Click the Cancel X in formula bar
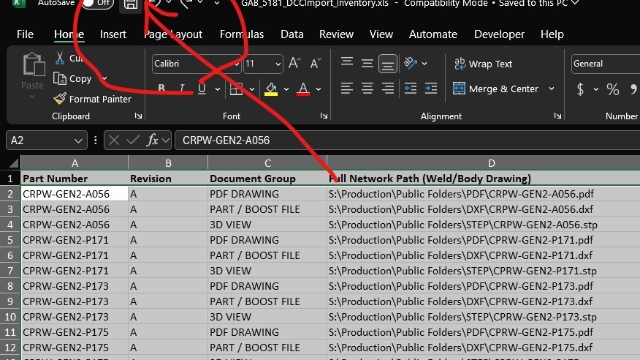Screen dimensions: 640x360 (114, 140)
